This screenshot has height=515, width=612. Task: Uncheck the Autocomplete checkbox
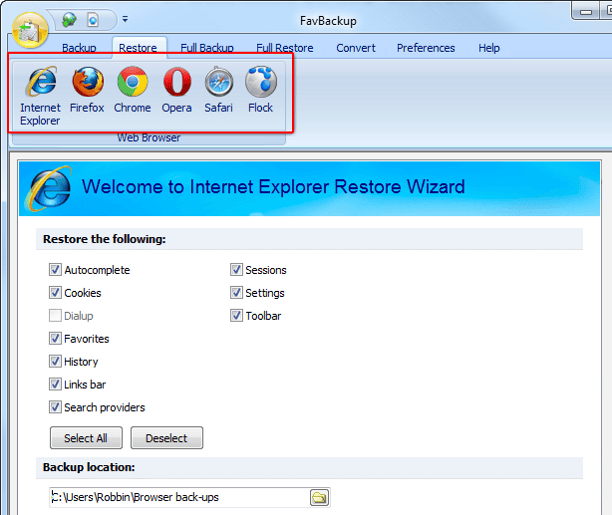click(55, 269)
